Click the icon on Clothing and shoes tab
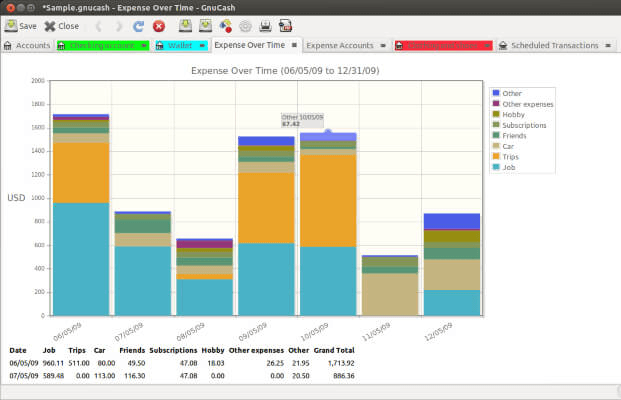Screen dimensions: 621x400 [x=400, y=46]
